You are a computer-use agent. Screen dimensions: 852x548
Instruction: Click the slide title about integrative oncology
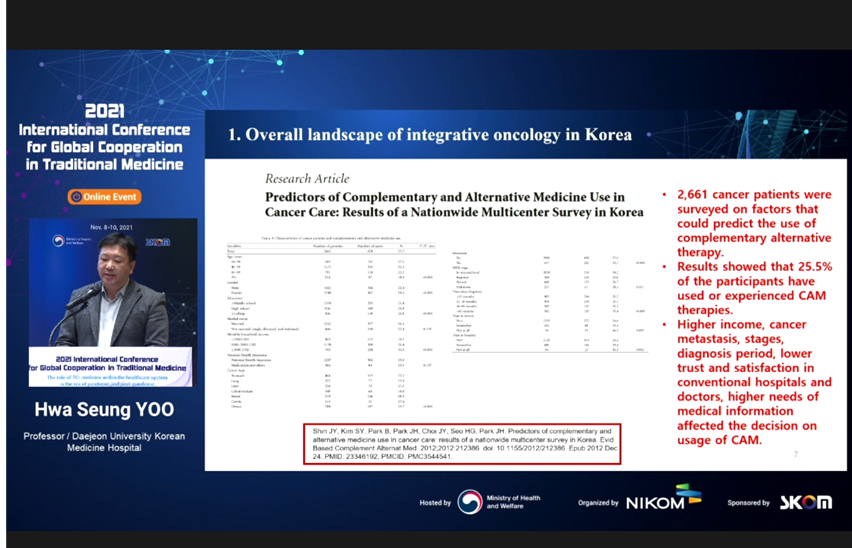tap(430, 135)
